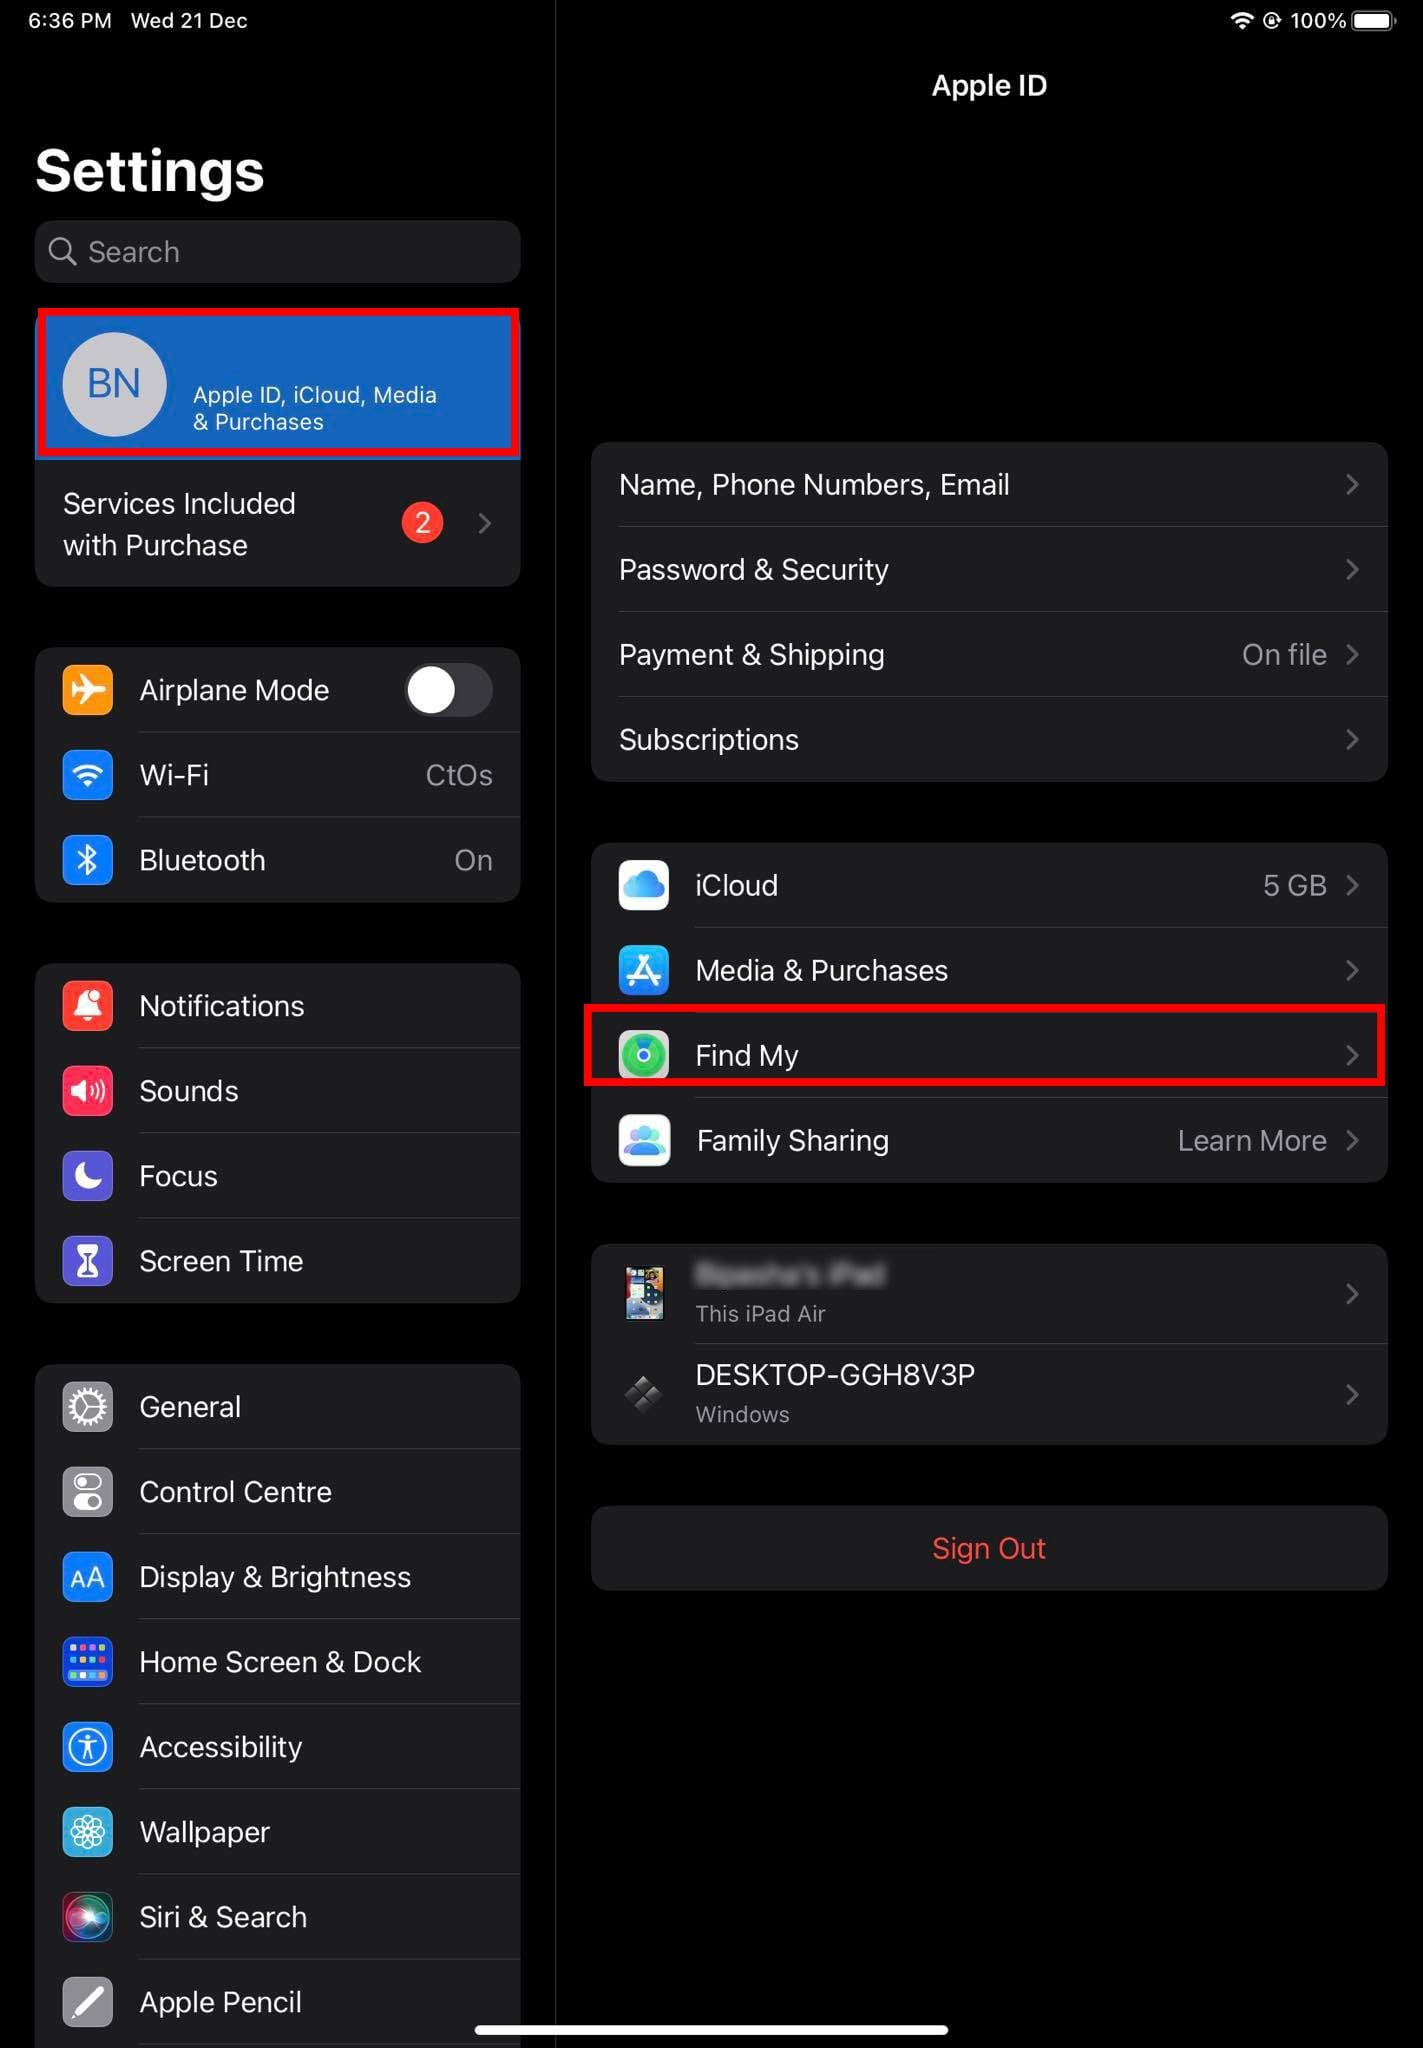Tap the Media & Purchases App Store icon
1423x2048 pixels.
644,970
